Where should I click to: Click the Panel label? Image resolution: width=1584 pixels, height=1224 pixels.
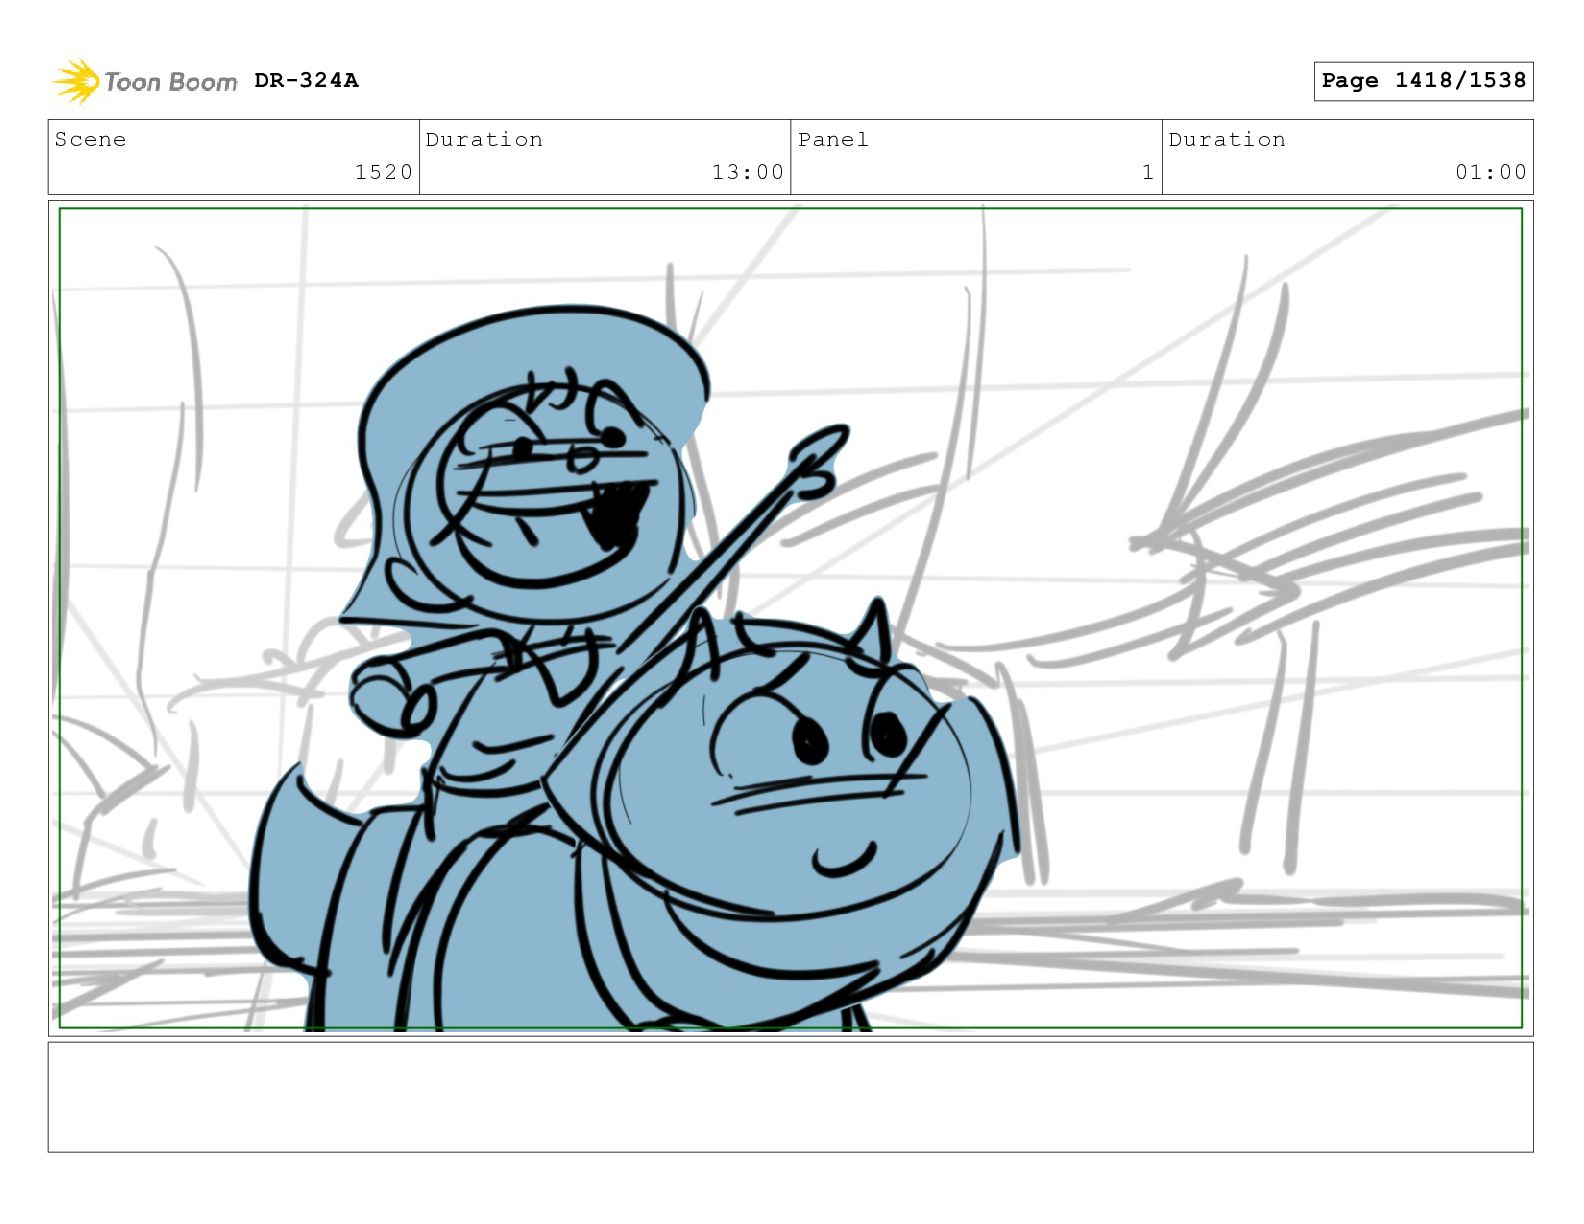click(833, 139)
